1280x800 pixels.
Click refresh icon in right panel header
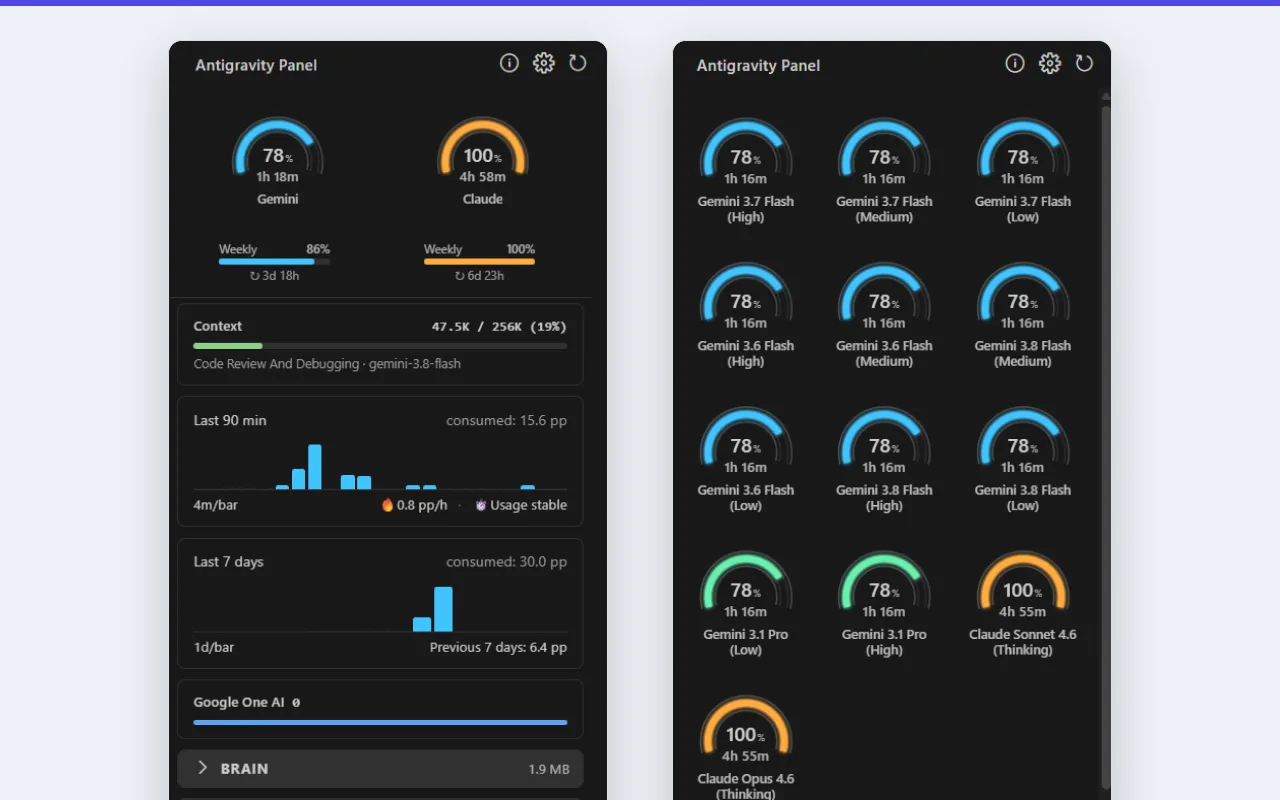tap(1084, 64)
